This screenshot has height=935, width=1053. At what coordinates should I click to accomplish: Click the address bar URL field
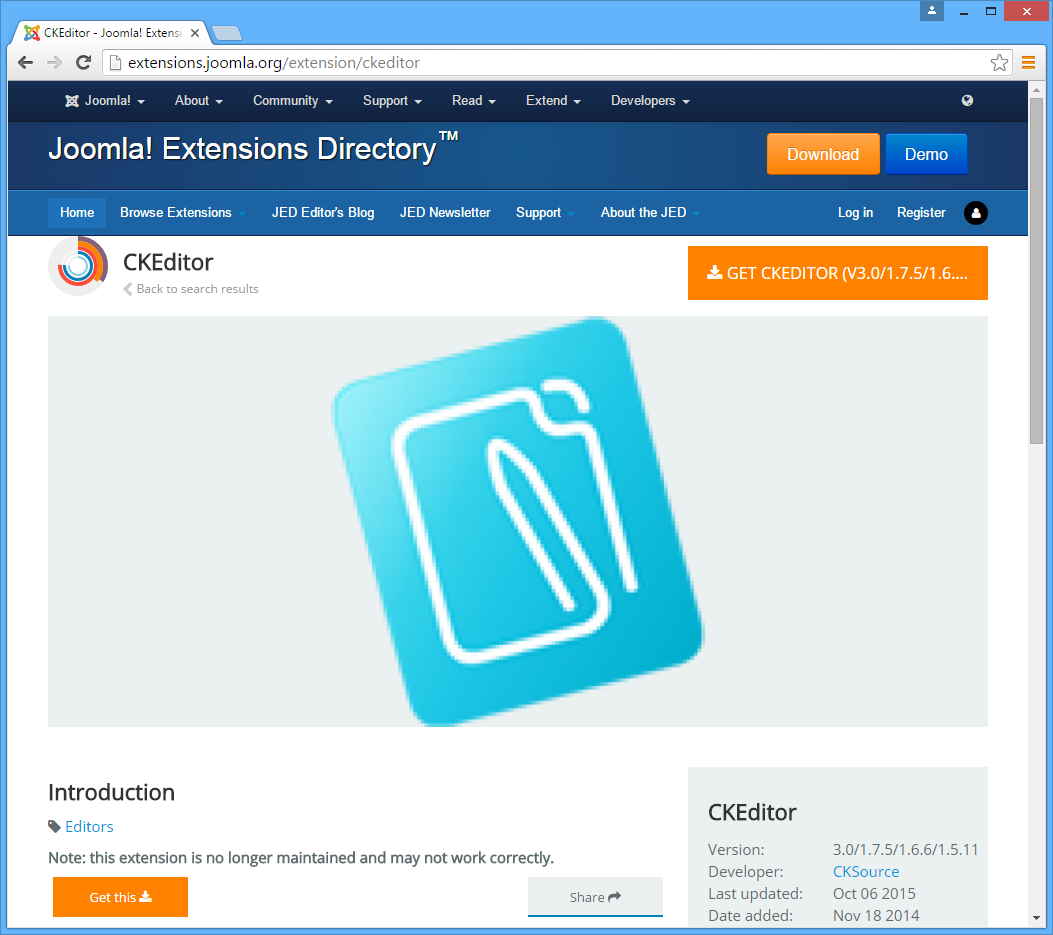pyautogui.click(x=550, y=63)
